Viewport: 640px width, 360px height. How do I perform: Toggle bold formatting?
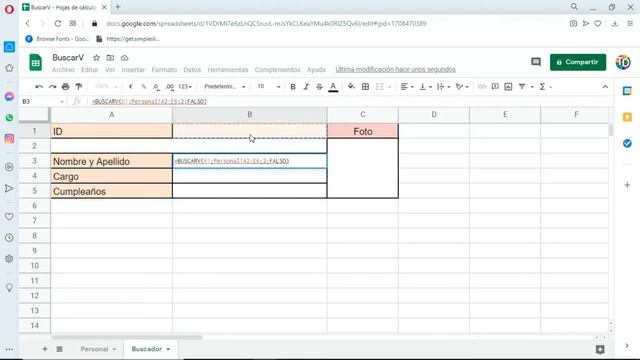click(293, 87)
